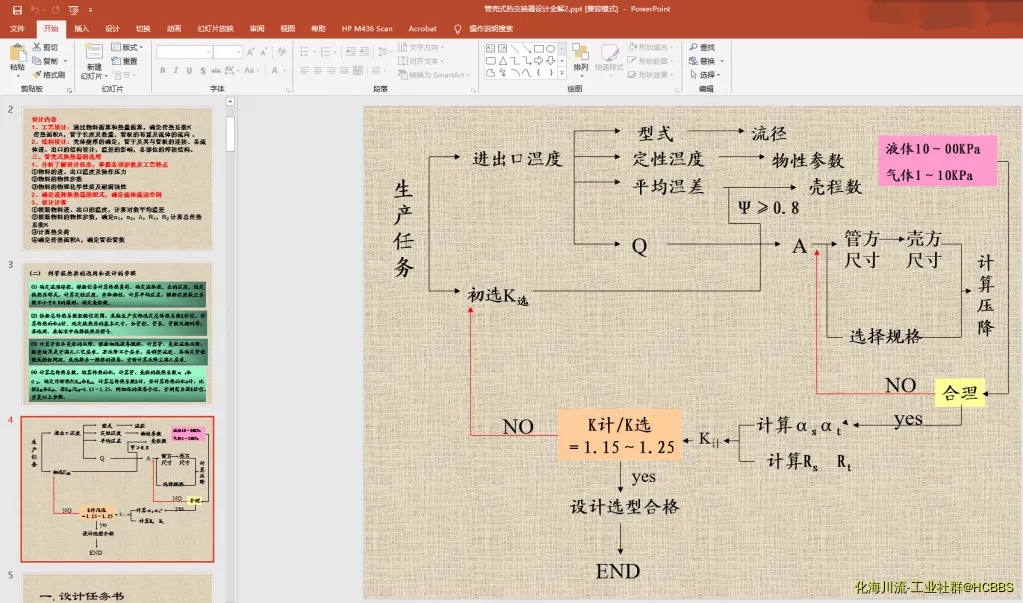Open the Acrobat tab
Screen dimensions: 1023x603
coord(422,29)
